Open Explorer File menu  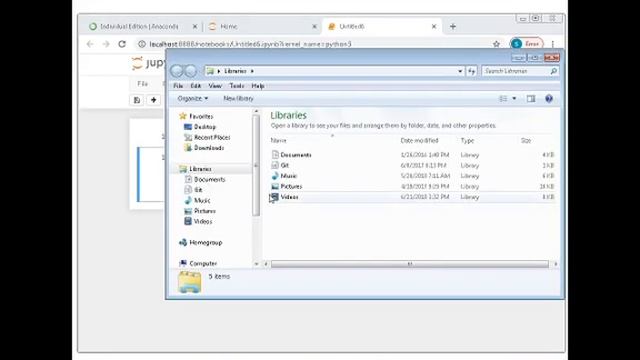coord(178,86)
